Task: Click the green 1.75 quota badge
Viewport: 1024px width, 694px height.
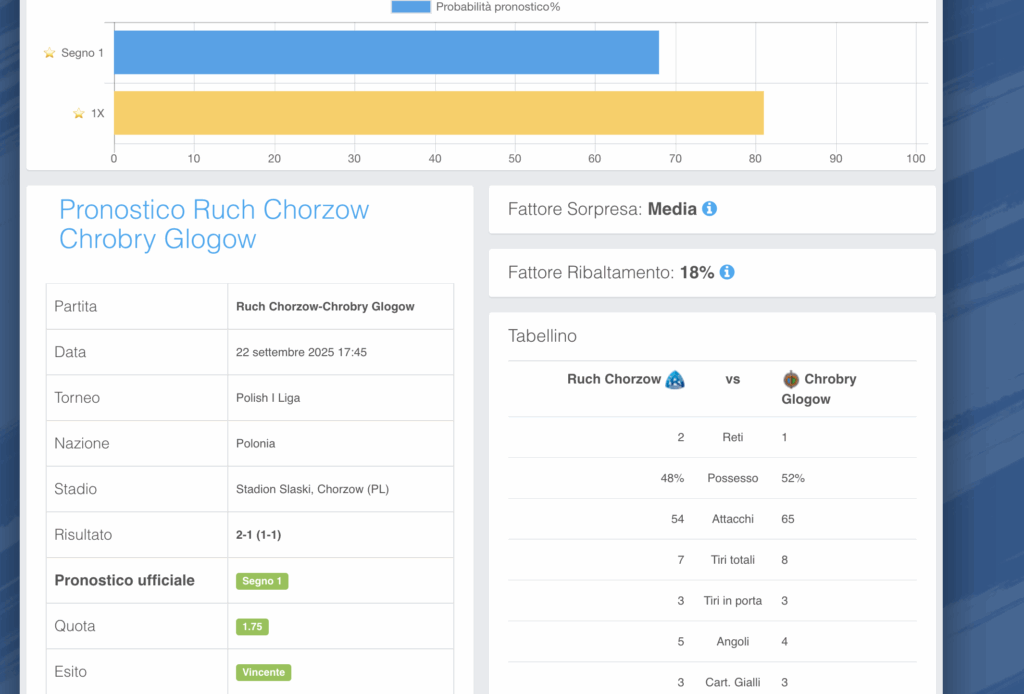Action: click(x=252, y=627)
